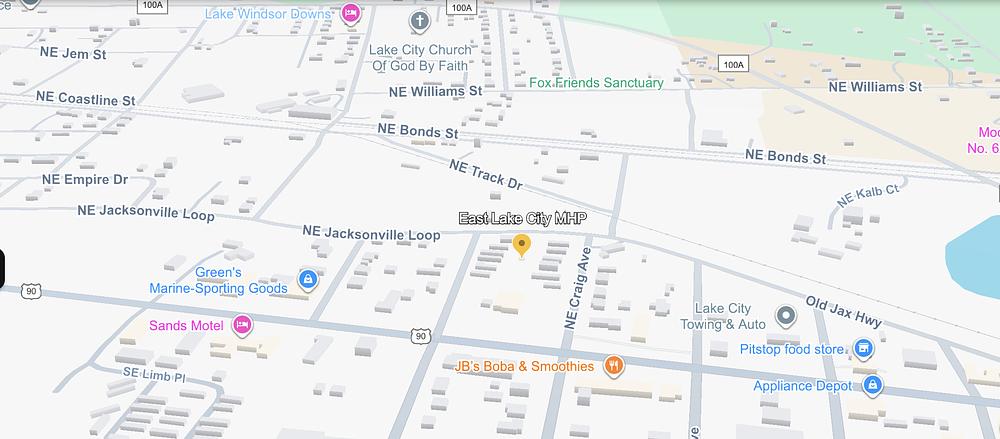Select the Appliance Depot shopping bag icon
This screenshot has height=439, width=1000.
click(x=872, y=385)
